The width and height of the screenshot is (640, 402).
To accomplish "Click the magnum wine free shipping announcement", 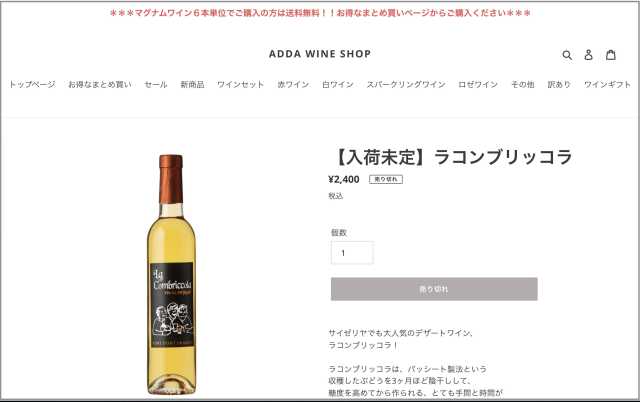I will coord(320,13).
